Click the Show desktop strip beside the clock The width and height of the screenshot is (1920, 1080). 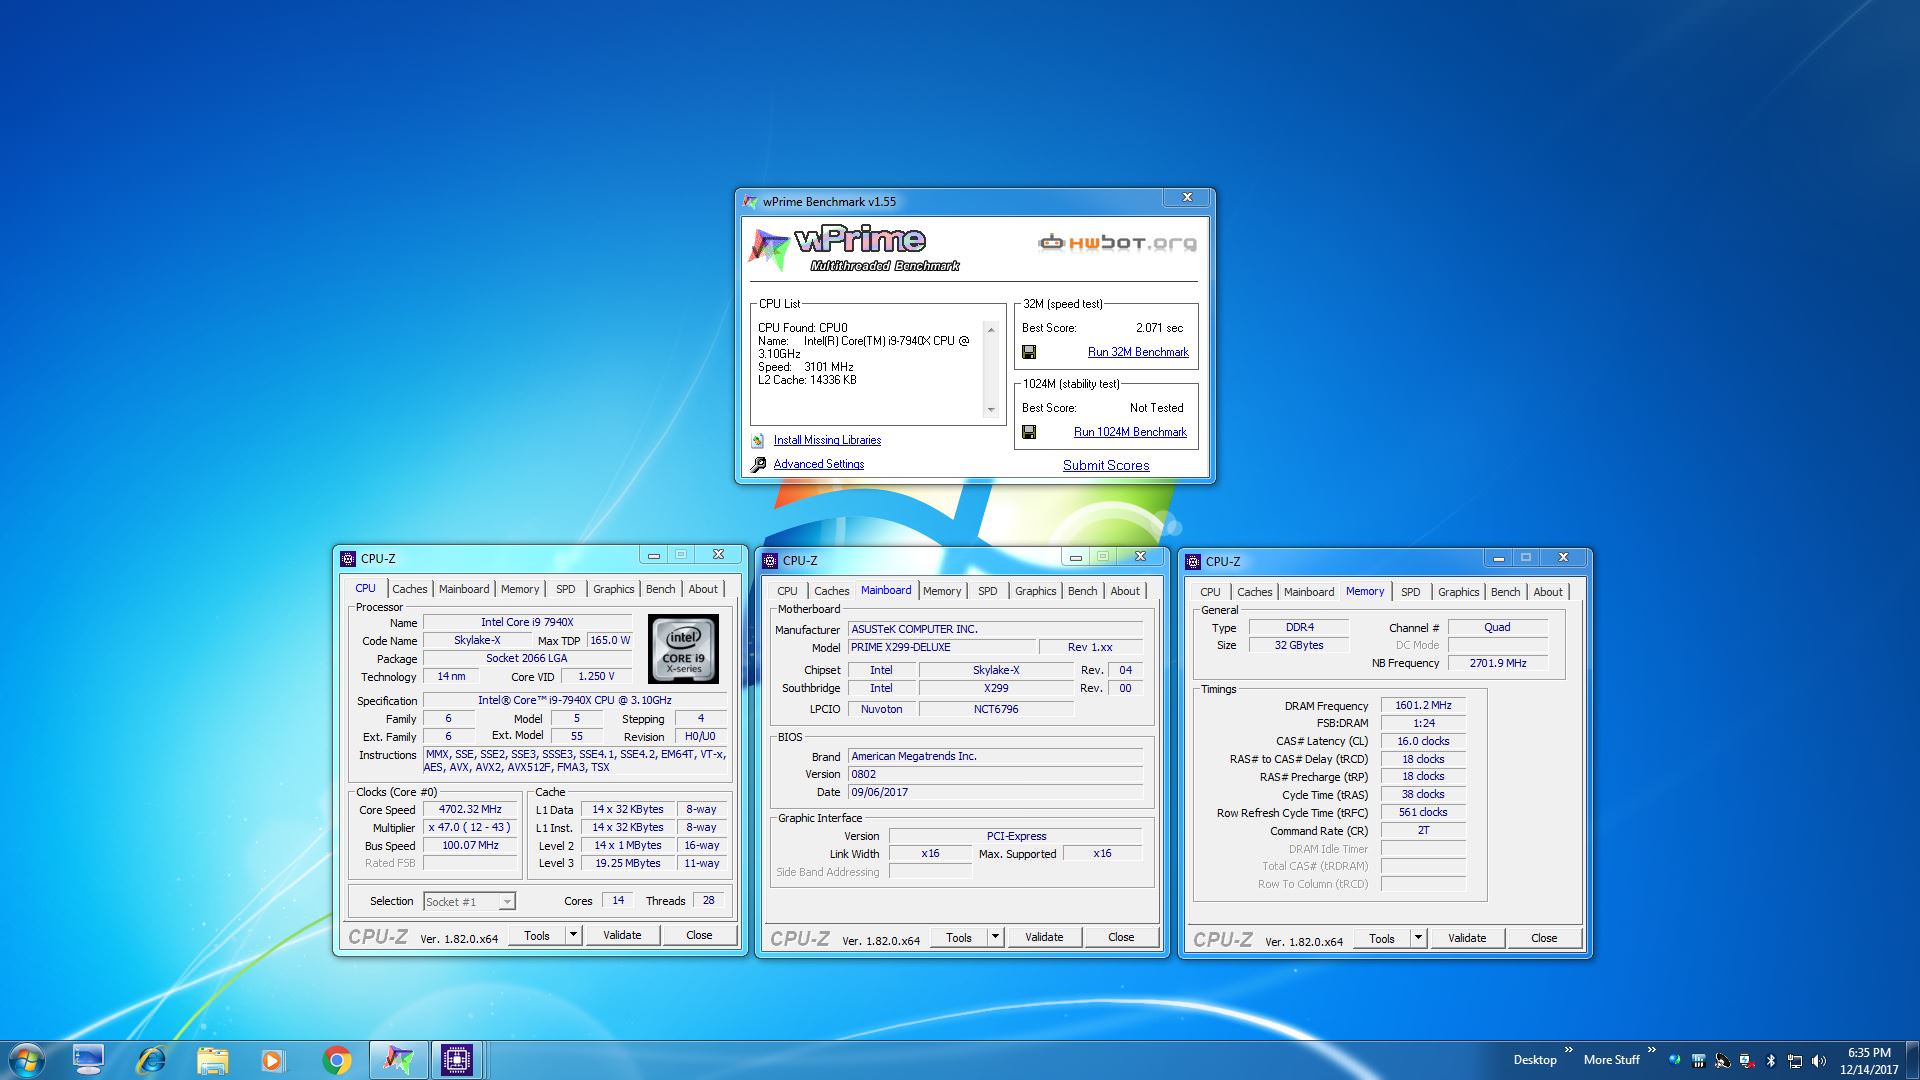click(1912, 1060)
